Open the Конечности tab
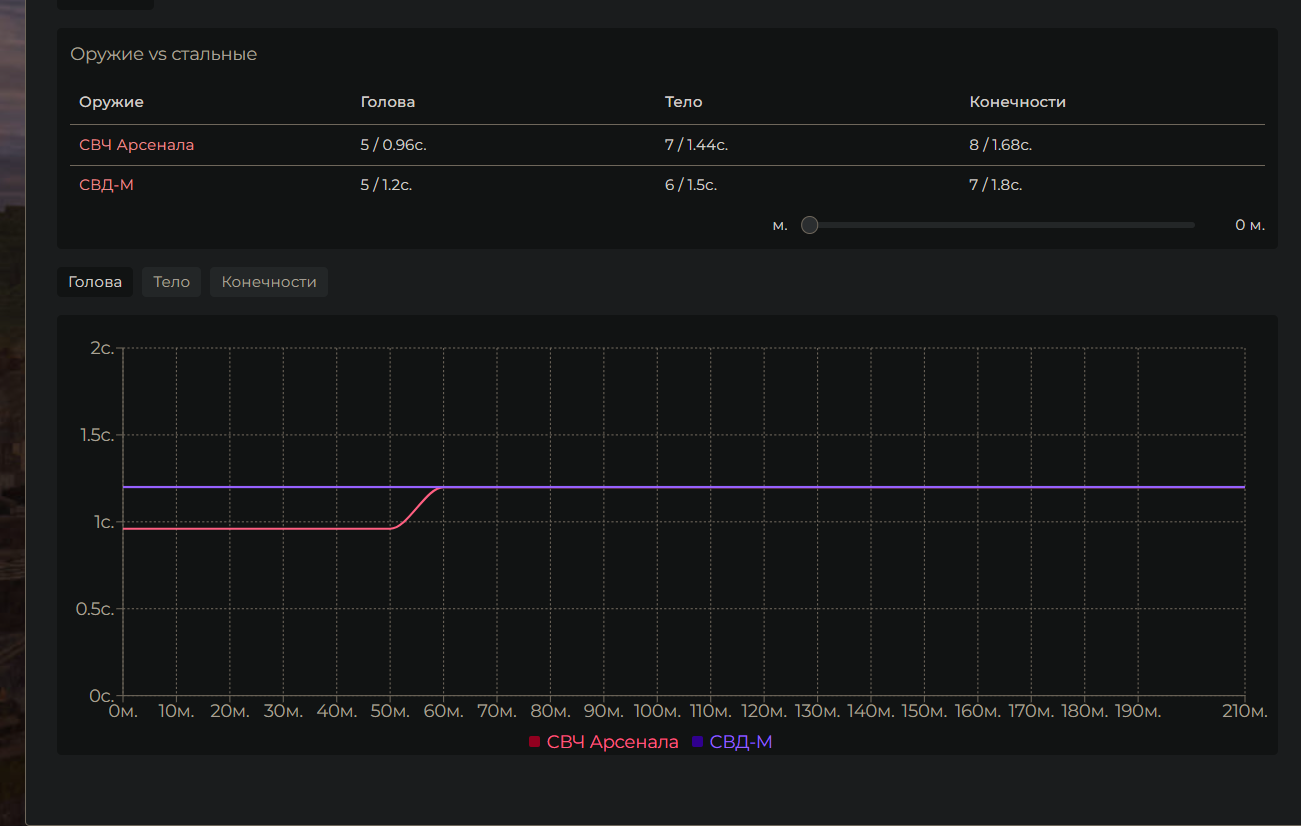This screenshot has width=1301, height=826. (x=268, y=282)
